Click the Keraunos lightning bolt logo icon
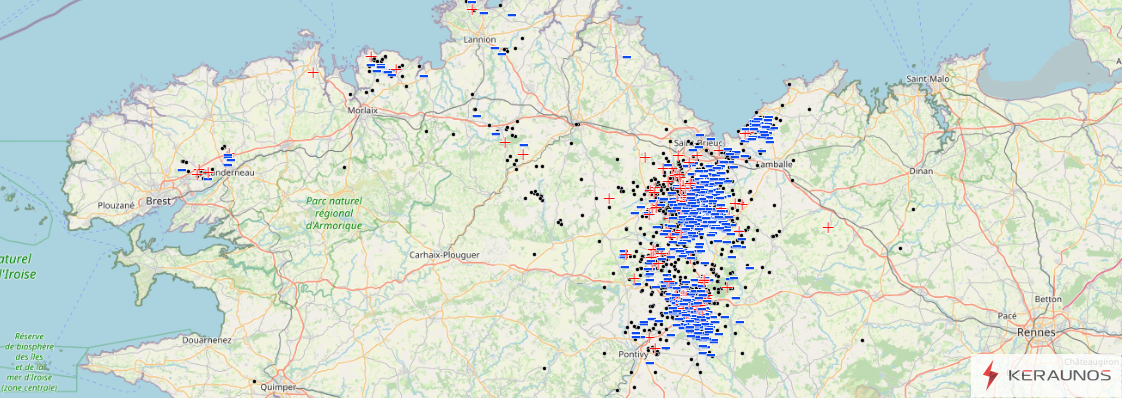 pyautogui.click(x=990, y=375)
